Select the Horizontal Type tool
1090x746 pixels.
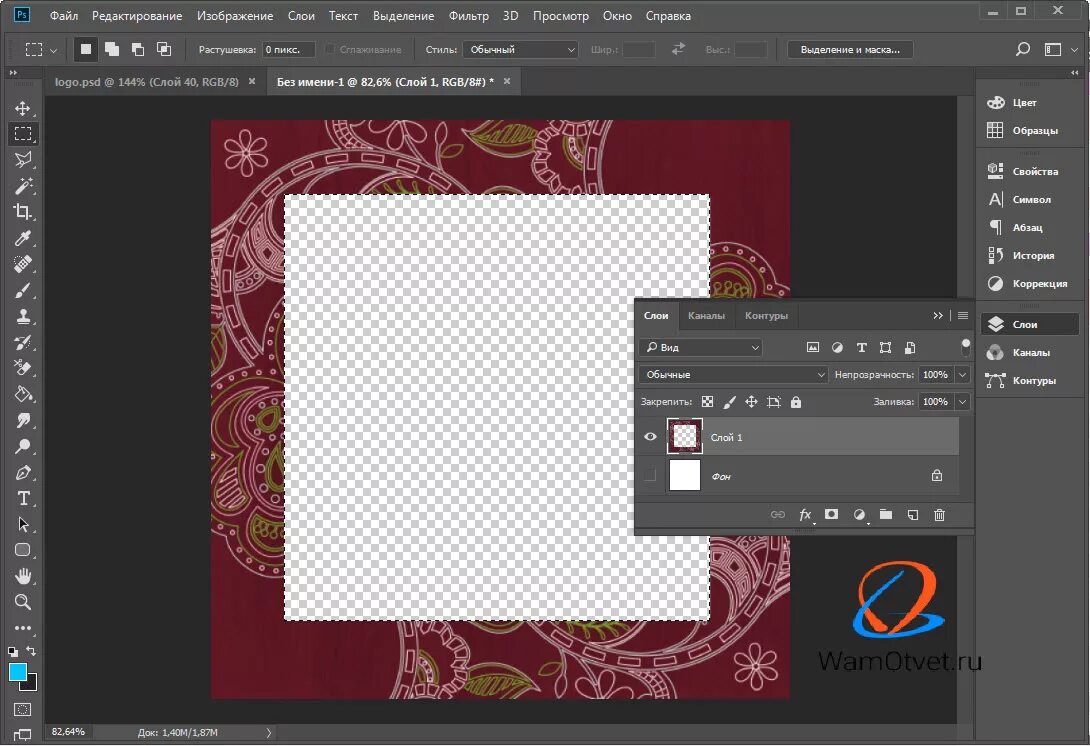(23, 498)
